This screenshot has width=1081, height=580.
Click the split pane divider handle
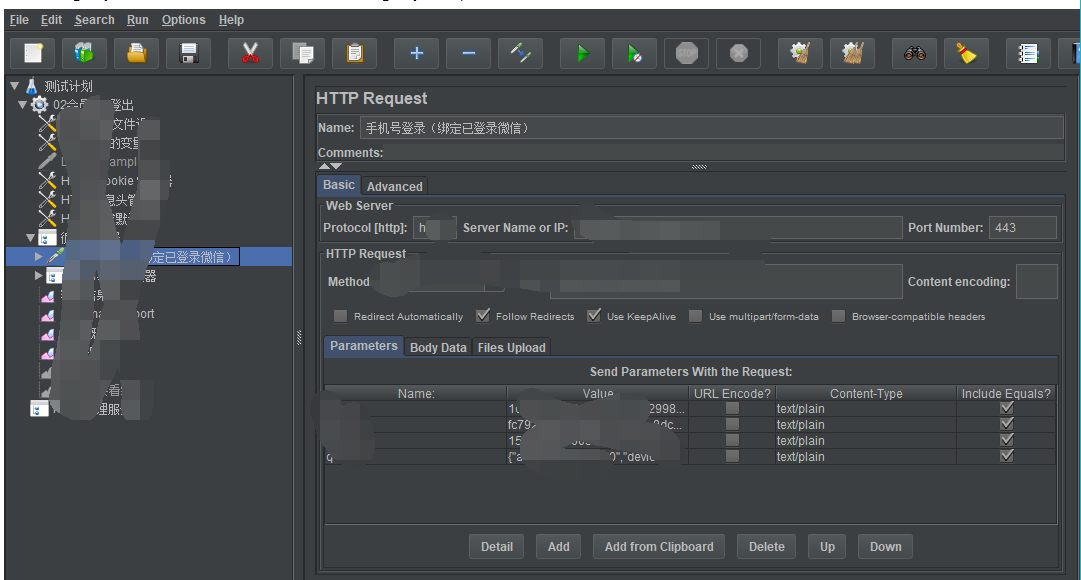[299, 337]
